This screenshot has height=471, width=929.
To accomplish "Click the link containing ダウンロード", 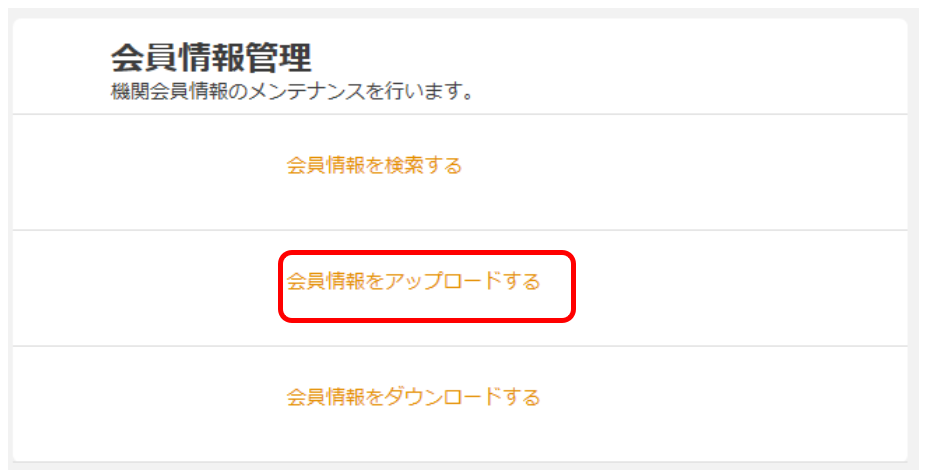I will point(413,398).
